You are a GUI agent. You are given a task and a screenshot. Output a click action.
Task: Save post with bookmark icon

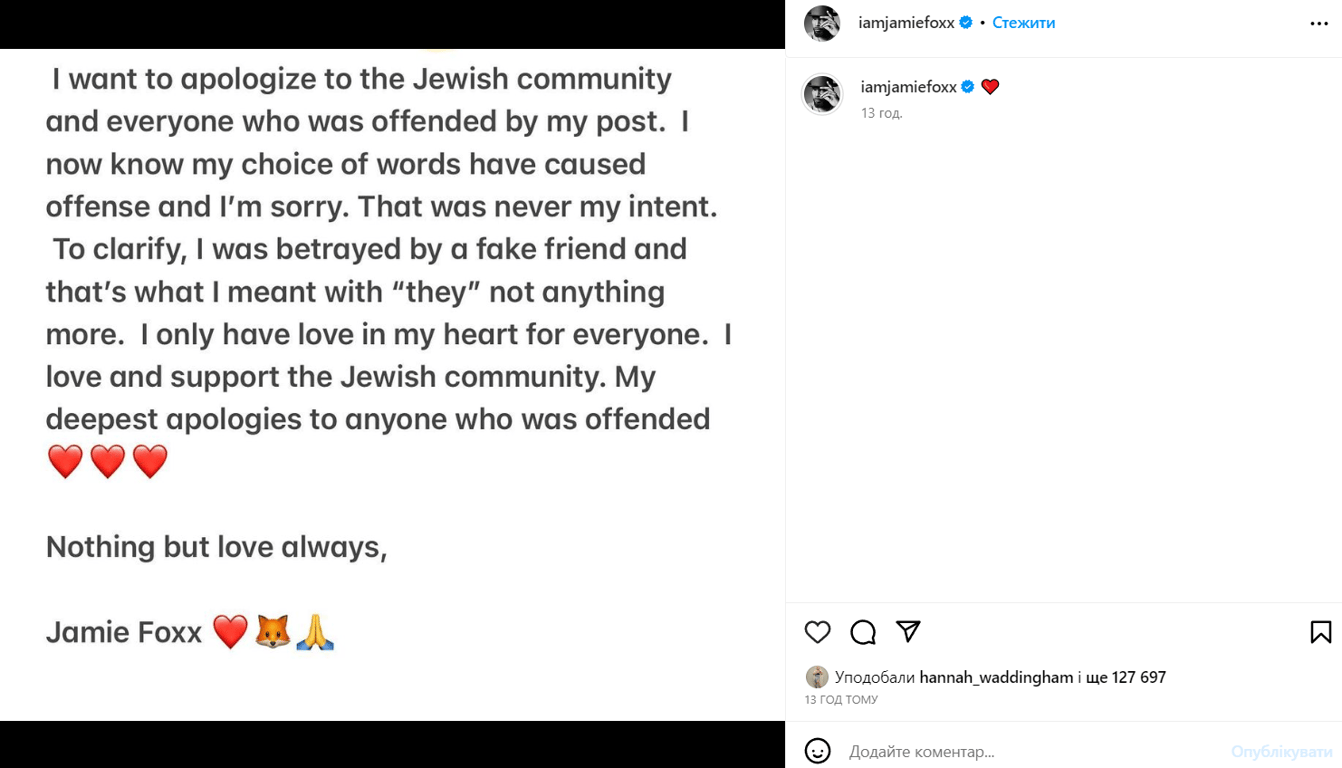coord(1320,632)
